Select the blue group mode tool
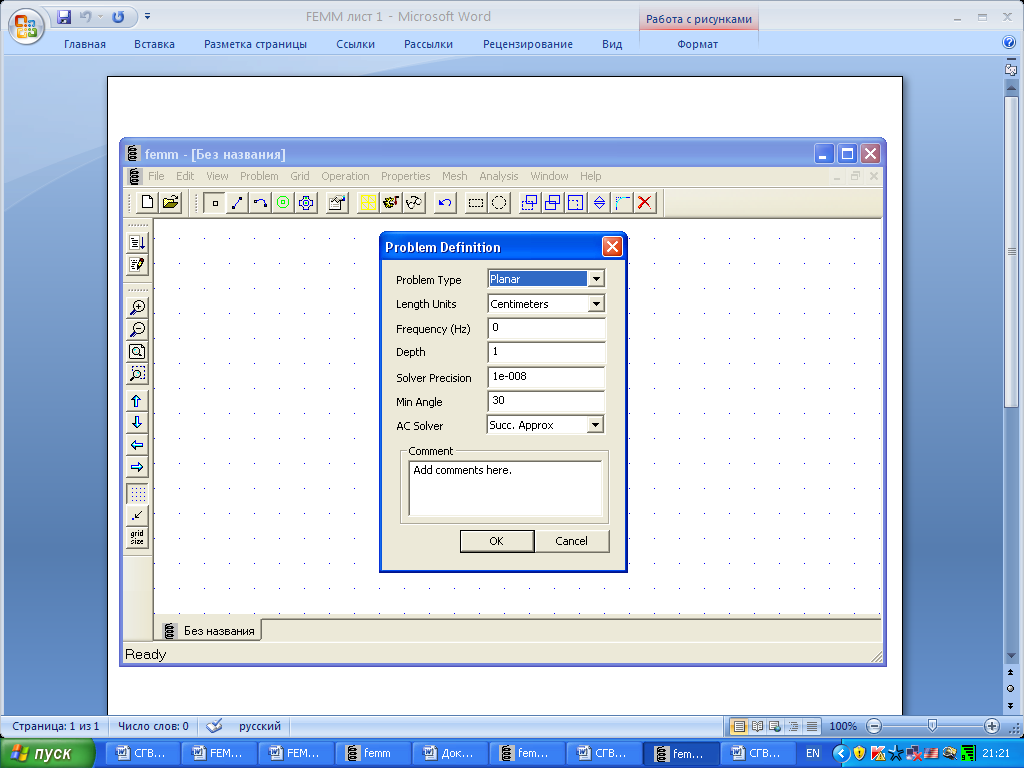 coord(306,203)
